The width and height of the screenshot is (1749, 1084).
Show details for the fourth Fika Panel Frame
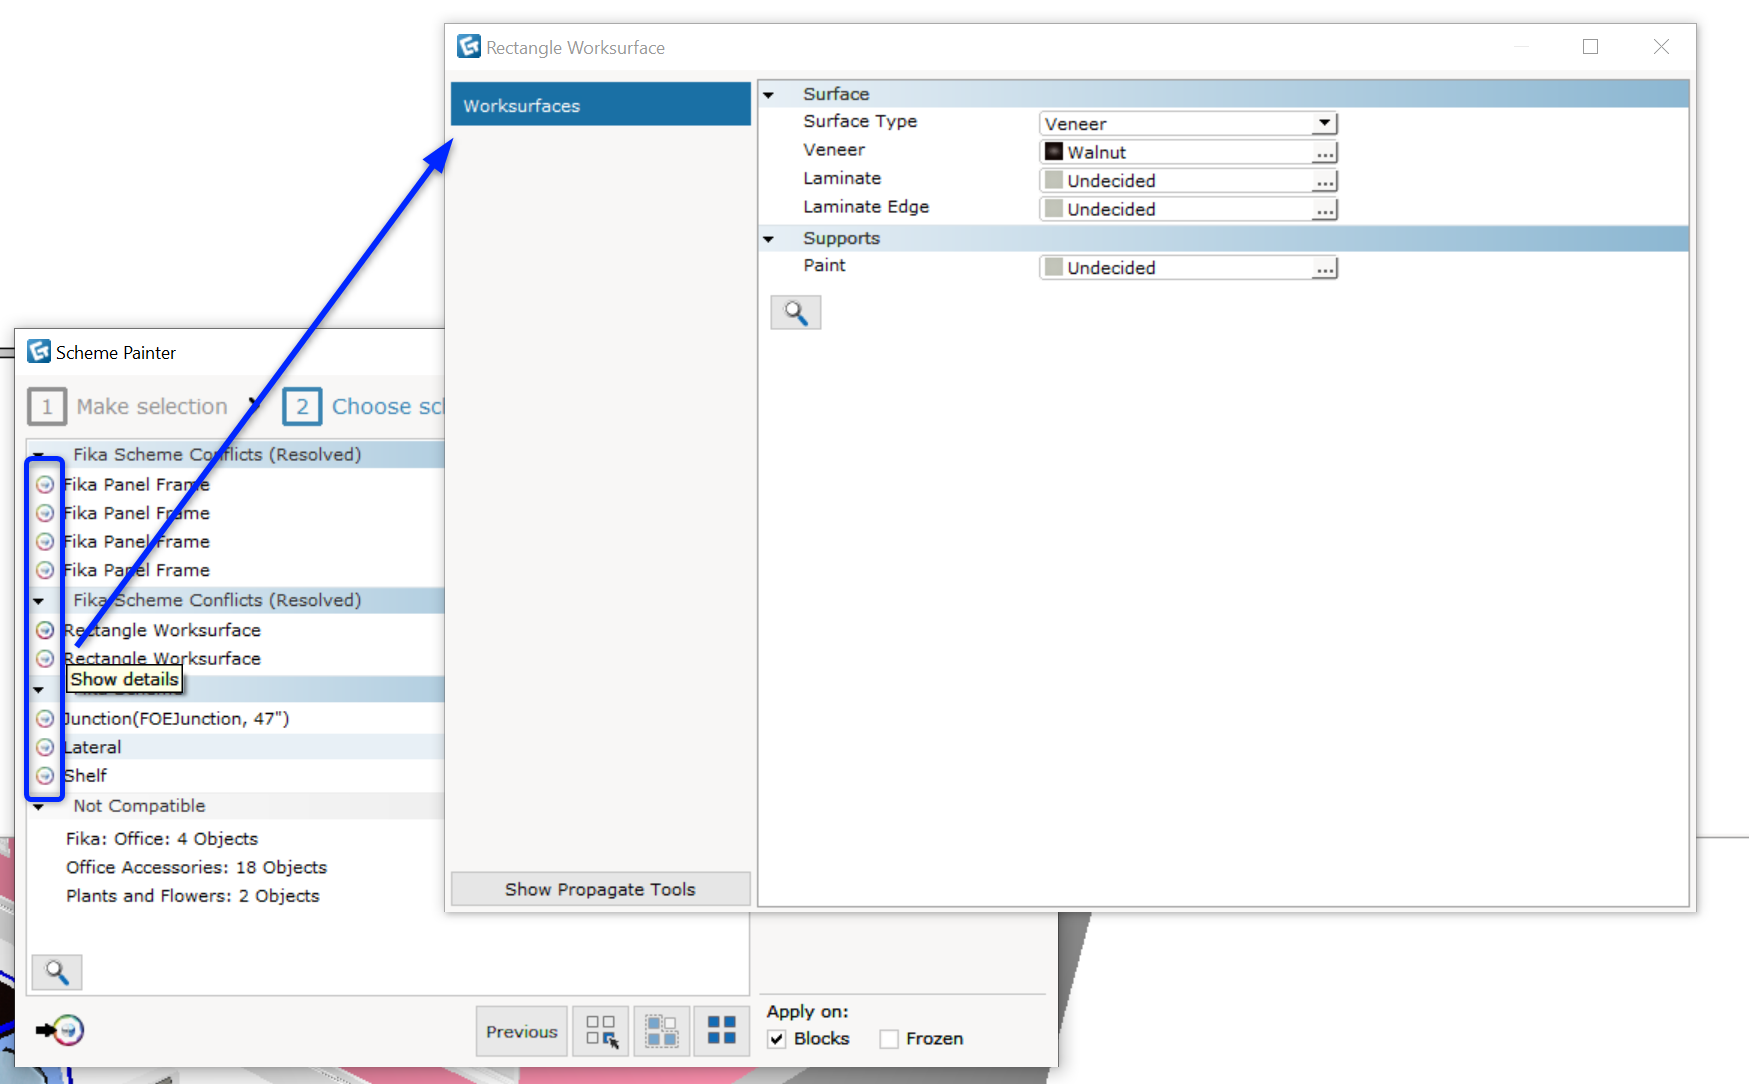point(45,570)
